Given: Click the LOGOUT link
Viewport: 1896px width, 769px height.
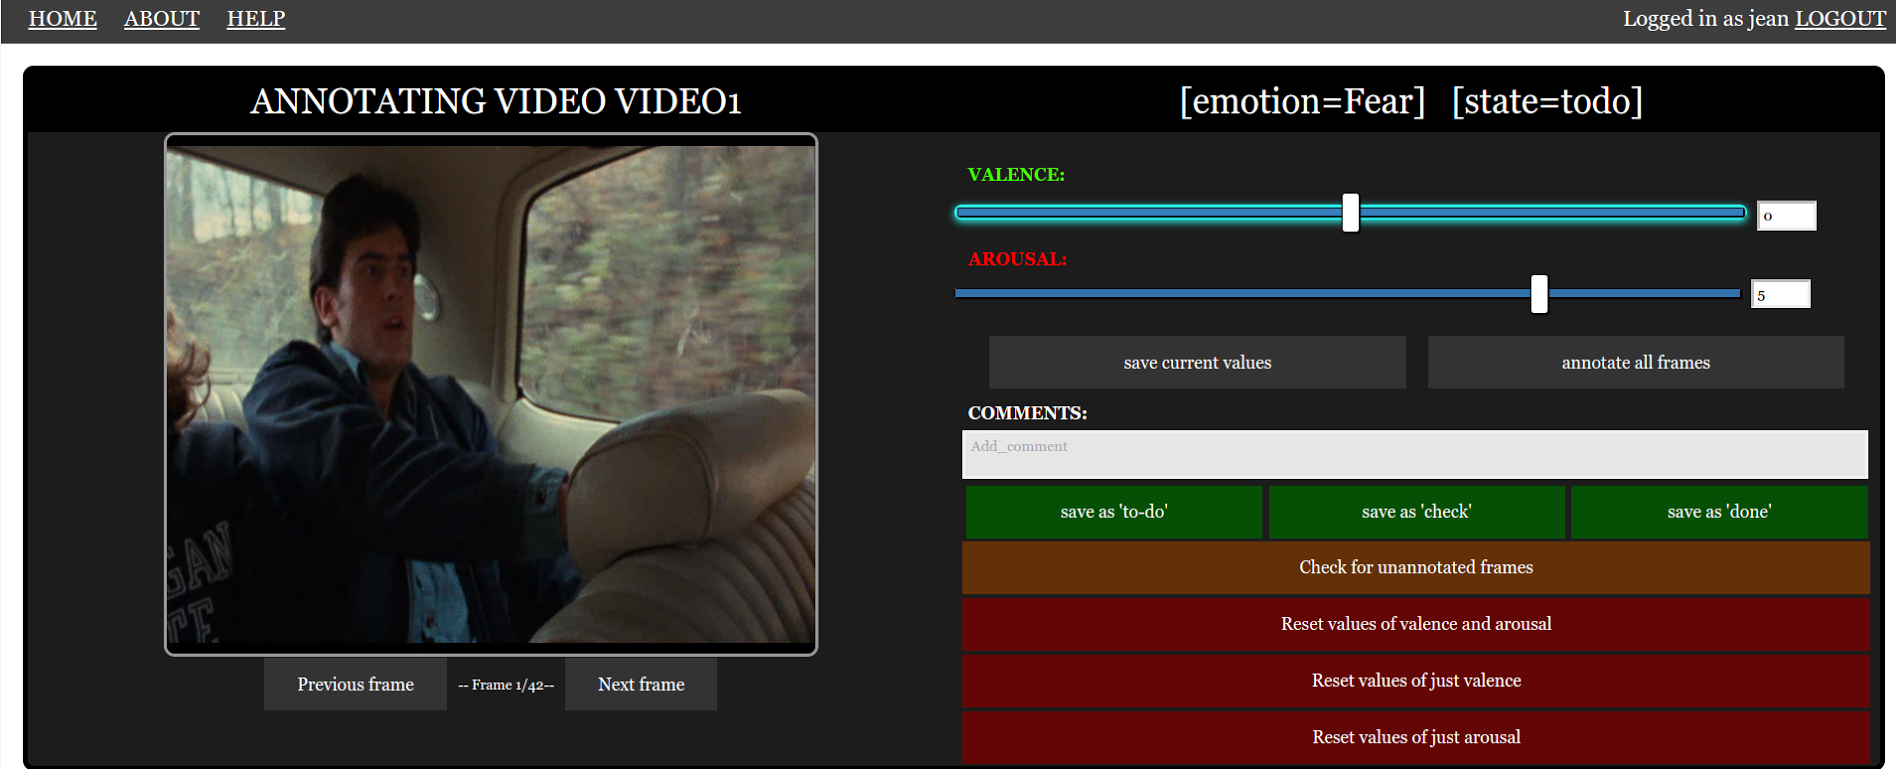Looking at the screenshot, I should pyautogui.click(x=1839, y=19).
